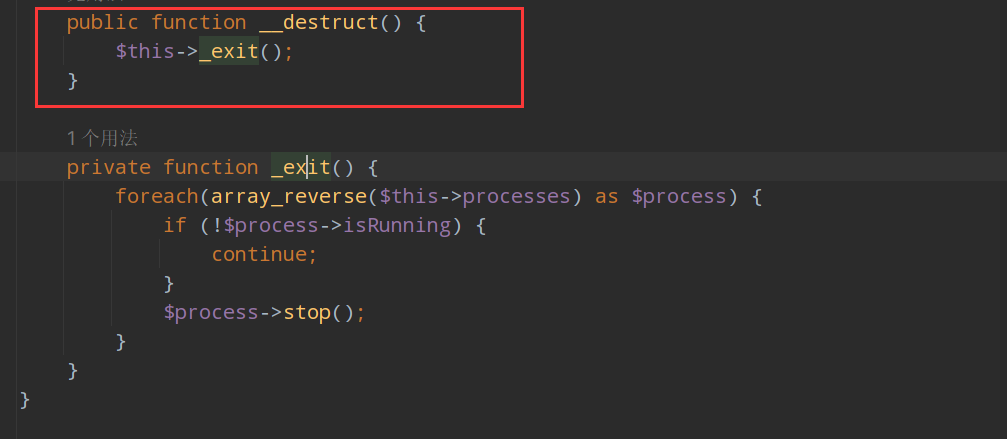Image resolution: width=1007 pixels, height=439 pixels.
Task: Click the _exit() call inside __destruct
Action: (x=228, y=51)
